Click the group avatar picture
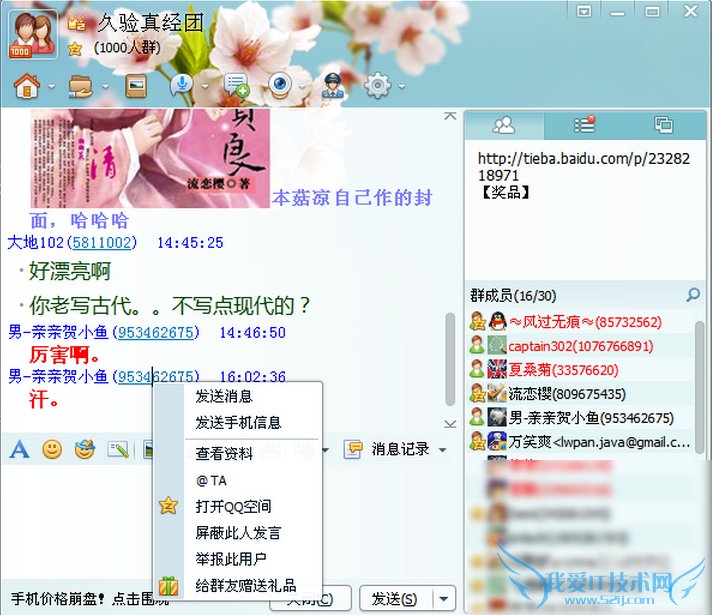 click(33, 35)
